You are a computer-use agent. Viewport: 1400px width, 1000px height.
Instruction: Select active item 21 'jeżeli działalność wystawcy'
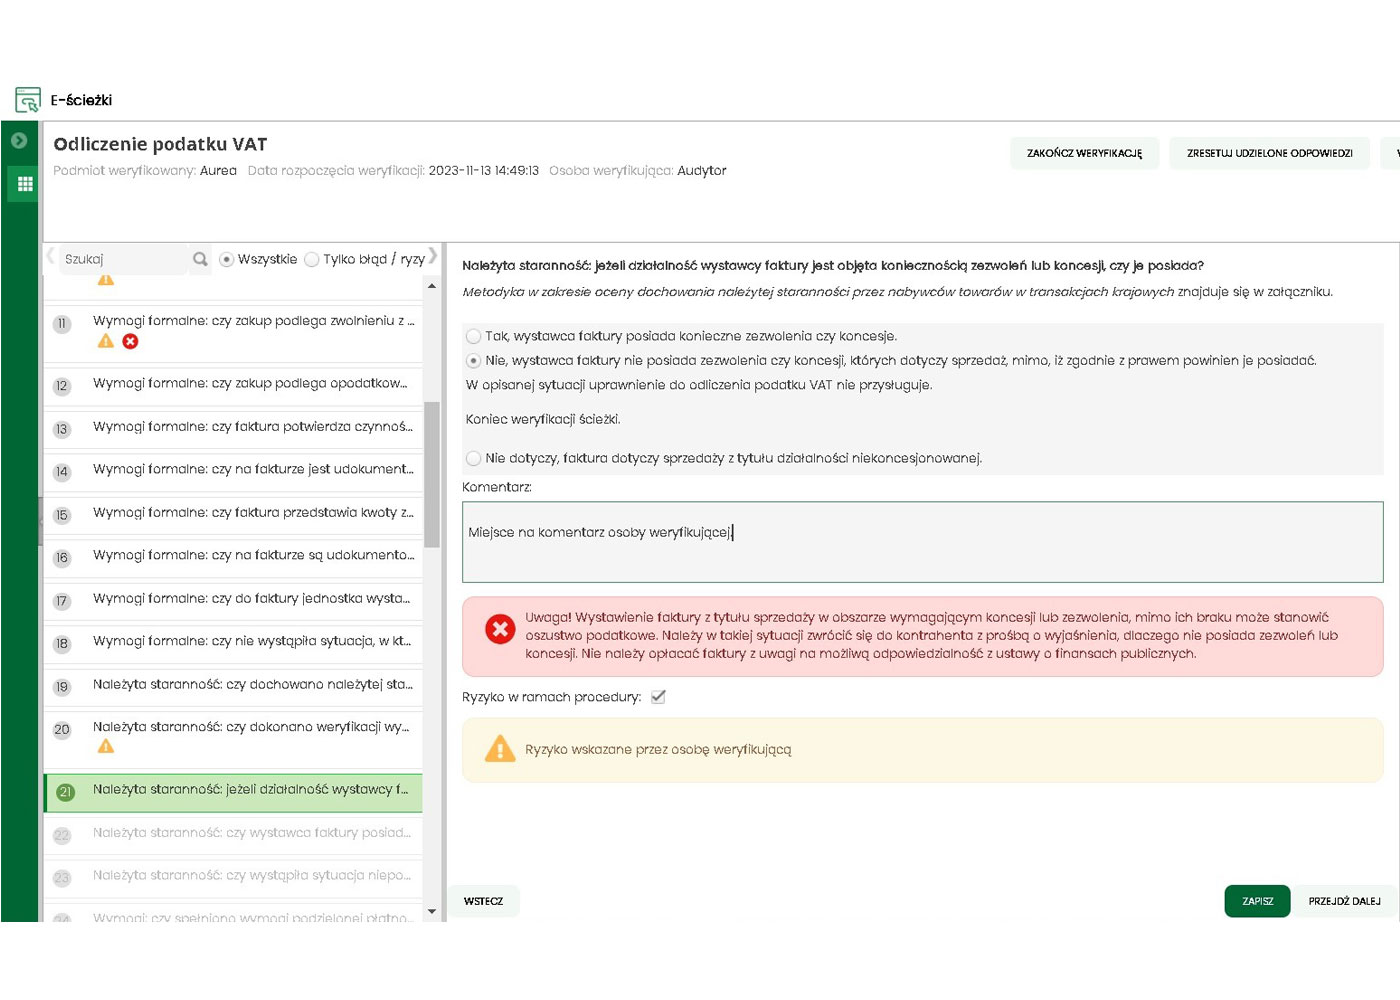233,792
